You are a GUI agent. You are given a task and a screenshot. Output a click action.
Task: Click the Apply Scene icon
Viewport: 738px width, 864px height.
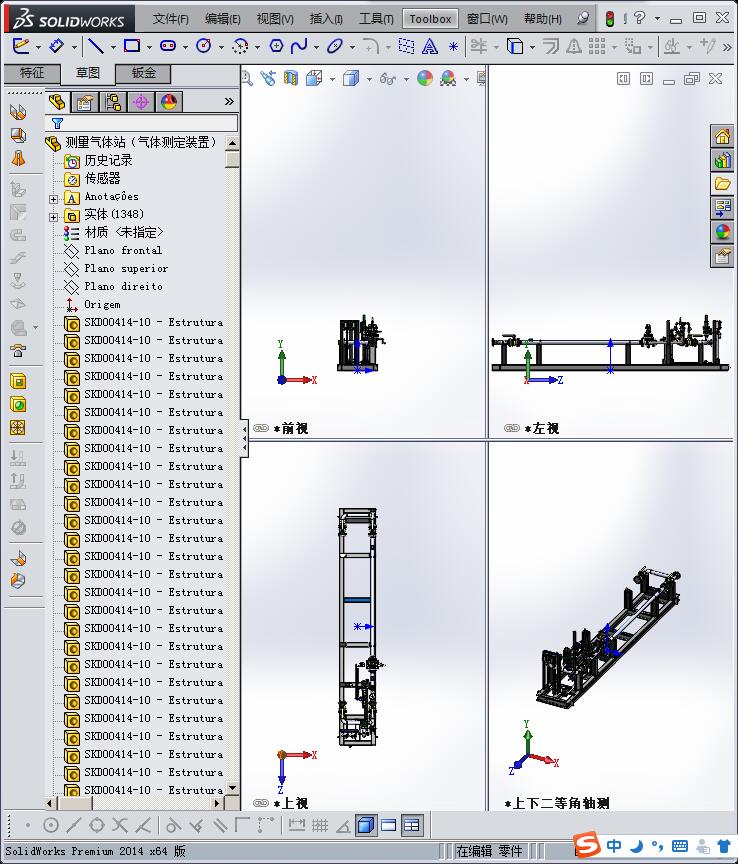(x=448, y=79)
